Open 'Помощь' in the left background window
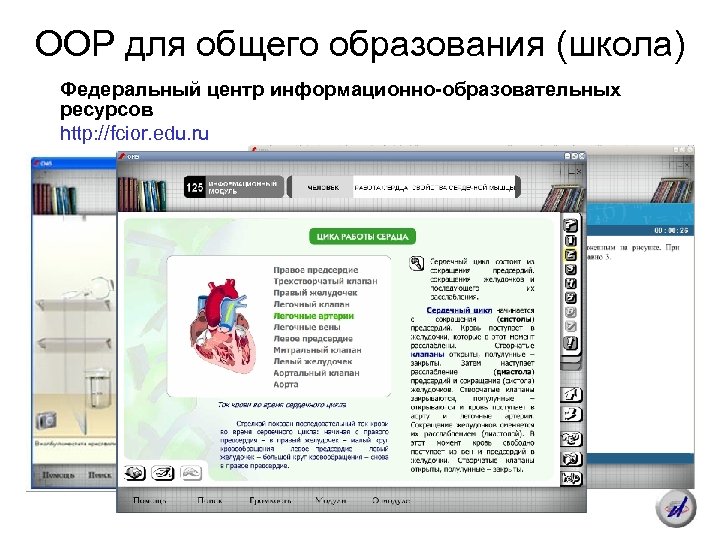The image size is (720, 540). click(x=58, y=475)
